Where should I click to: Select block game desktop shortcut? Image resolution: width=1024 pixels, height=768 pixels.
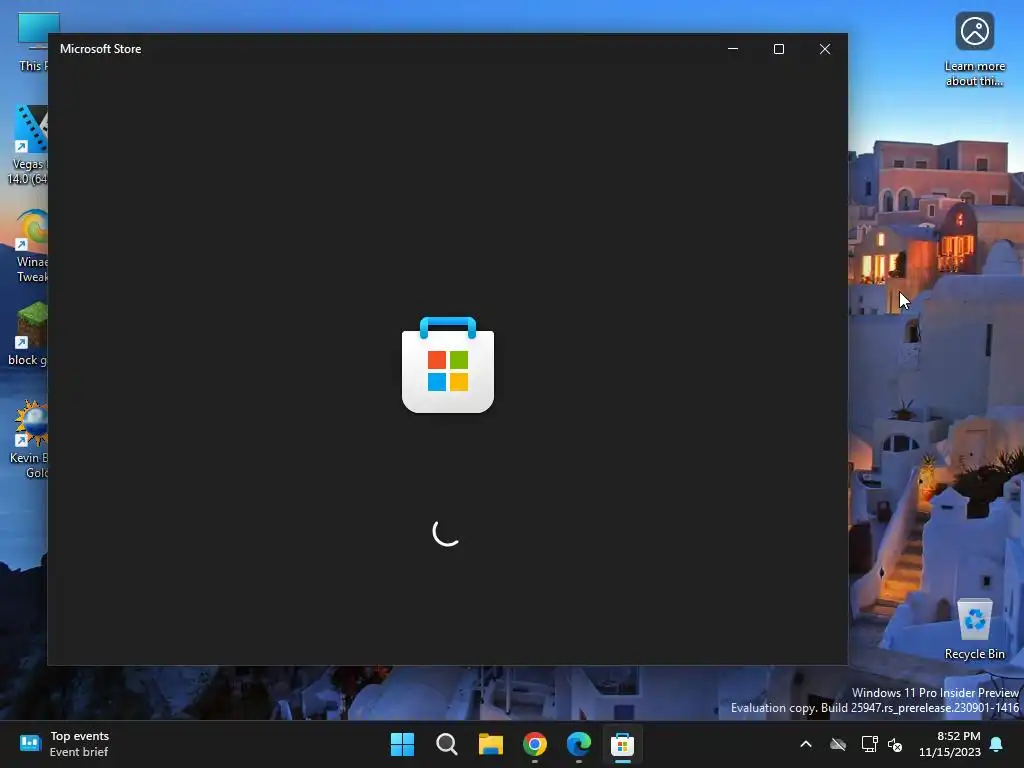pos(28,334)
